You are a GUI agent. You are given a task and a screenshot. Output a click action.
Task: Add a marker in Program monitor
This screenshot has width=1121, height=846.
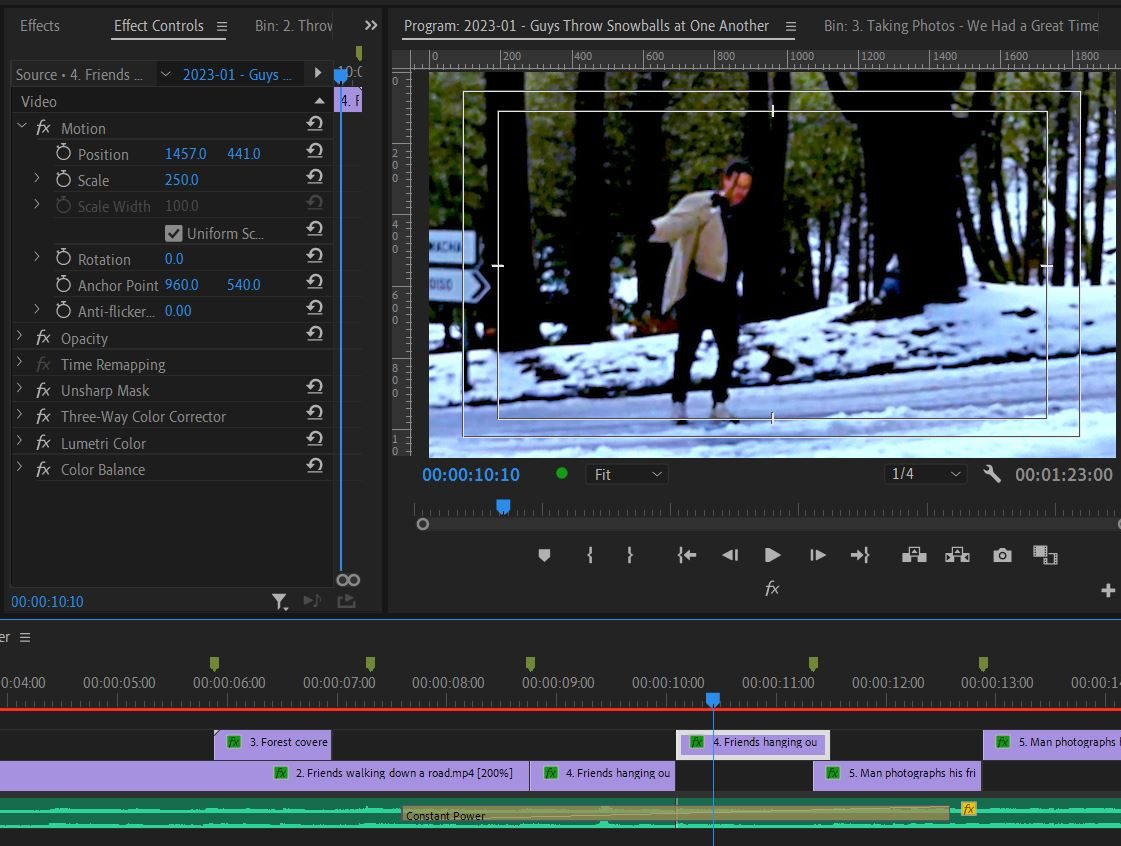coord(544,555)
